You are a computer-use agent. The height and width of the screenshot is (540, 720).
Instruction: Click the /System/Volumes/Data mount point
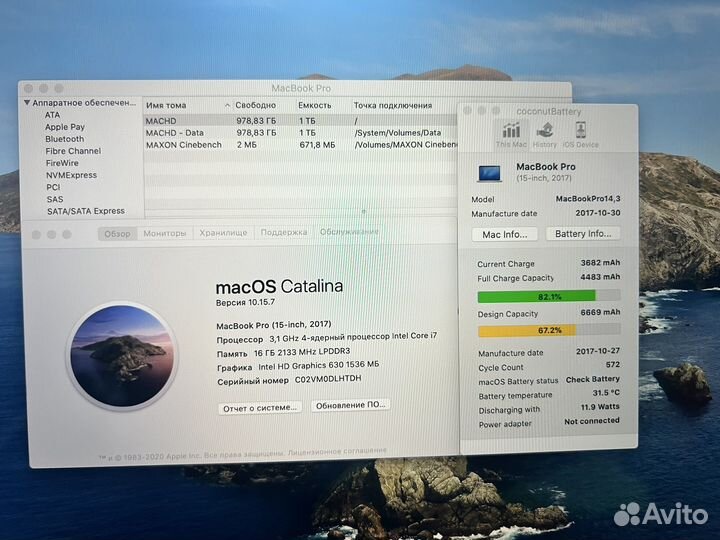coord(398,133)
